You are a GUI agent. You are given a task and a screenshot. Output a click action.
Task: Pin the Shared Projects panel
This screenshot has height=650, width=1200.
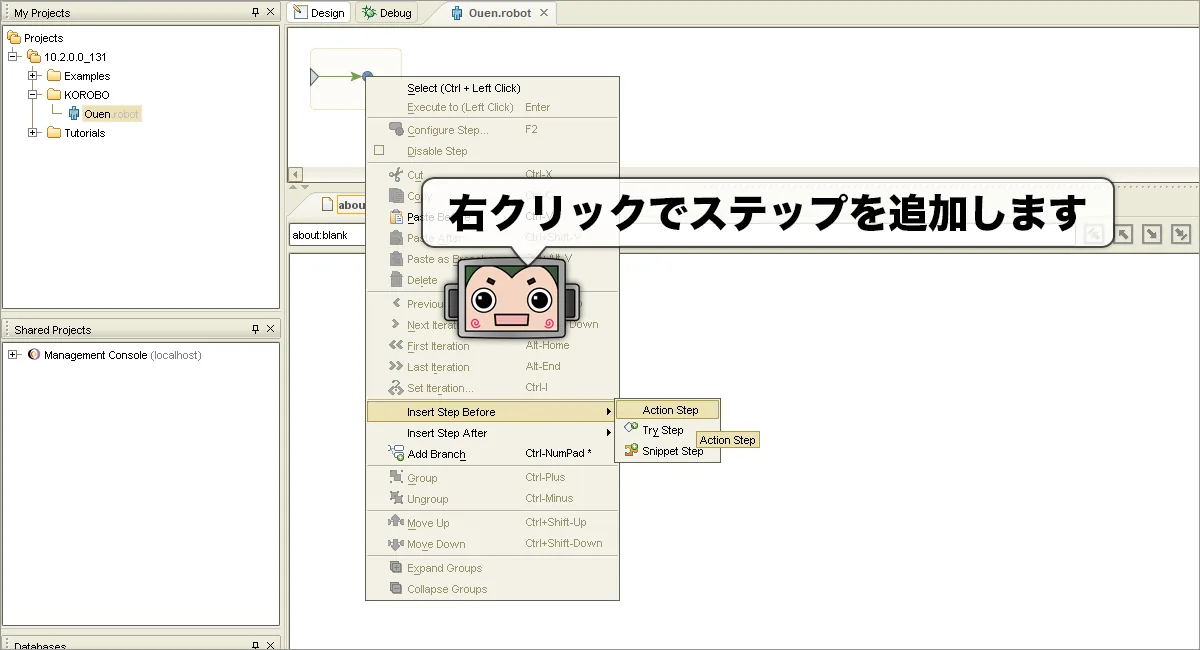click(255, 329)
